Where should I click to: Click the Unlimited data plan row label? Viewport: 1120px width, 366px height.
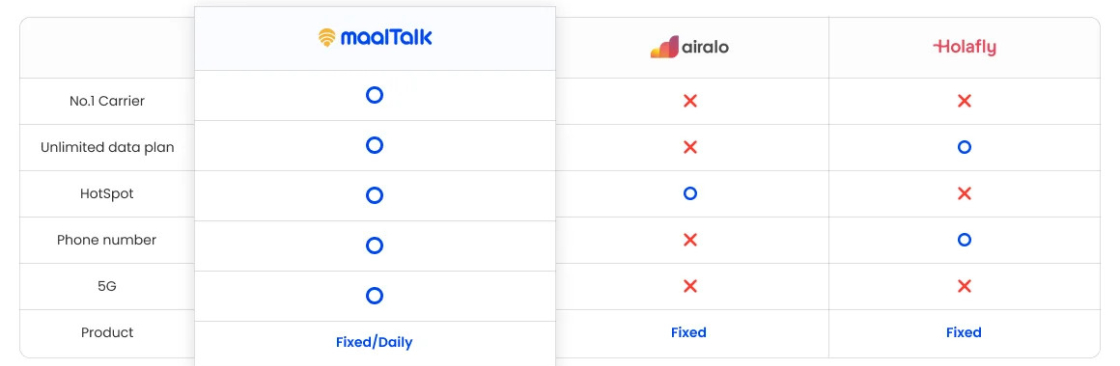coord(107,147)
